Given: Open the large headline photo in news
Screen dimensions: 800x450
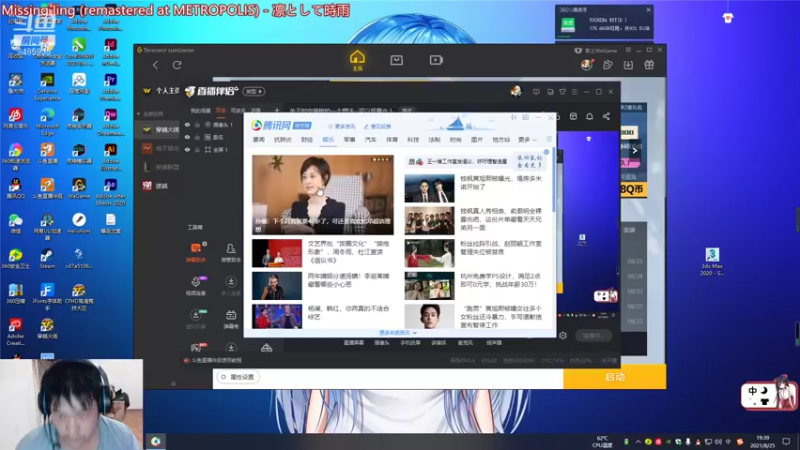Looking at the screenshot, I should (322, 194).
